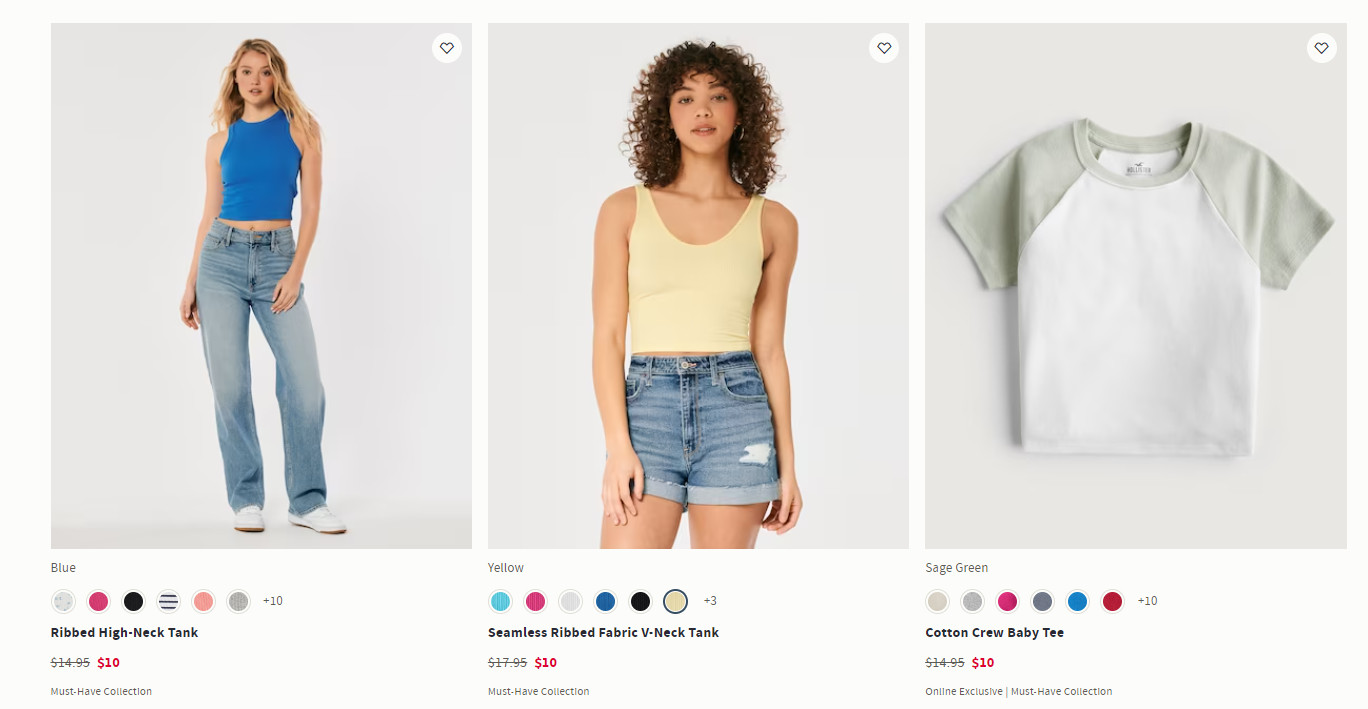Save Cotton Crew Baby Tee to favorites
Screen dimensions: 1368x709
pos(1321,48)
